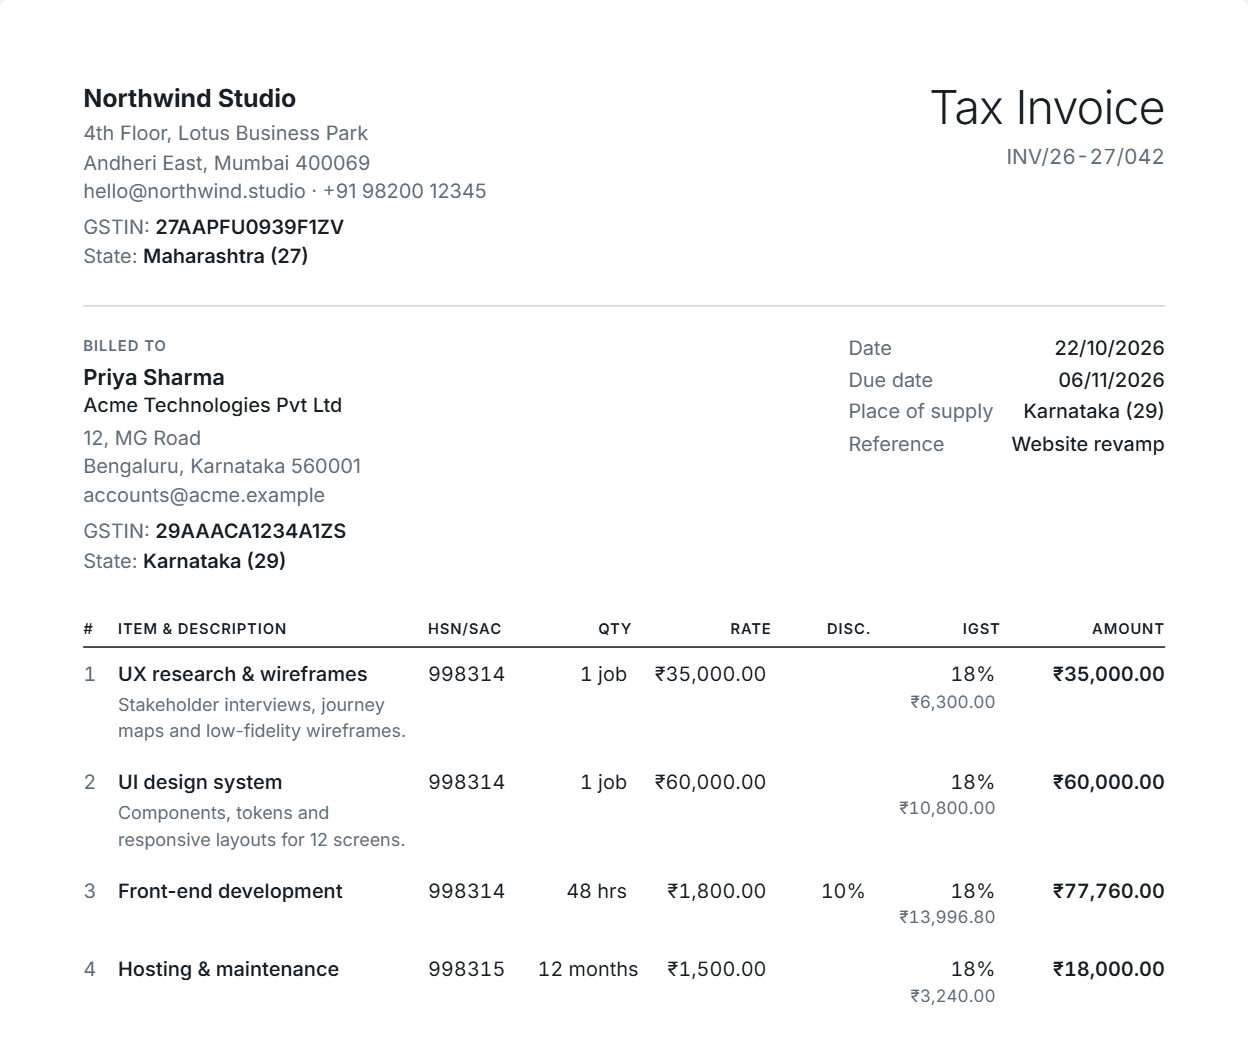Click IGST amount ₹10,800.00
Viewport: 1248px width, 1040px height.
click(947, 808)
